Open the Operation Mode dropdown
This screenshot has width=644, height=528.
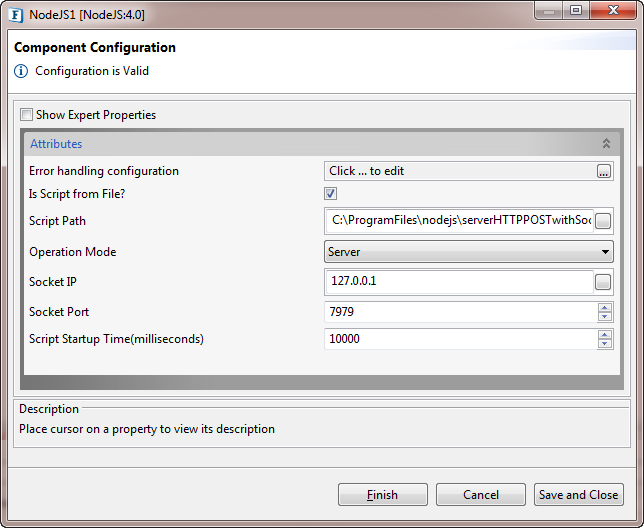coord(469,252)
